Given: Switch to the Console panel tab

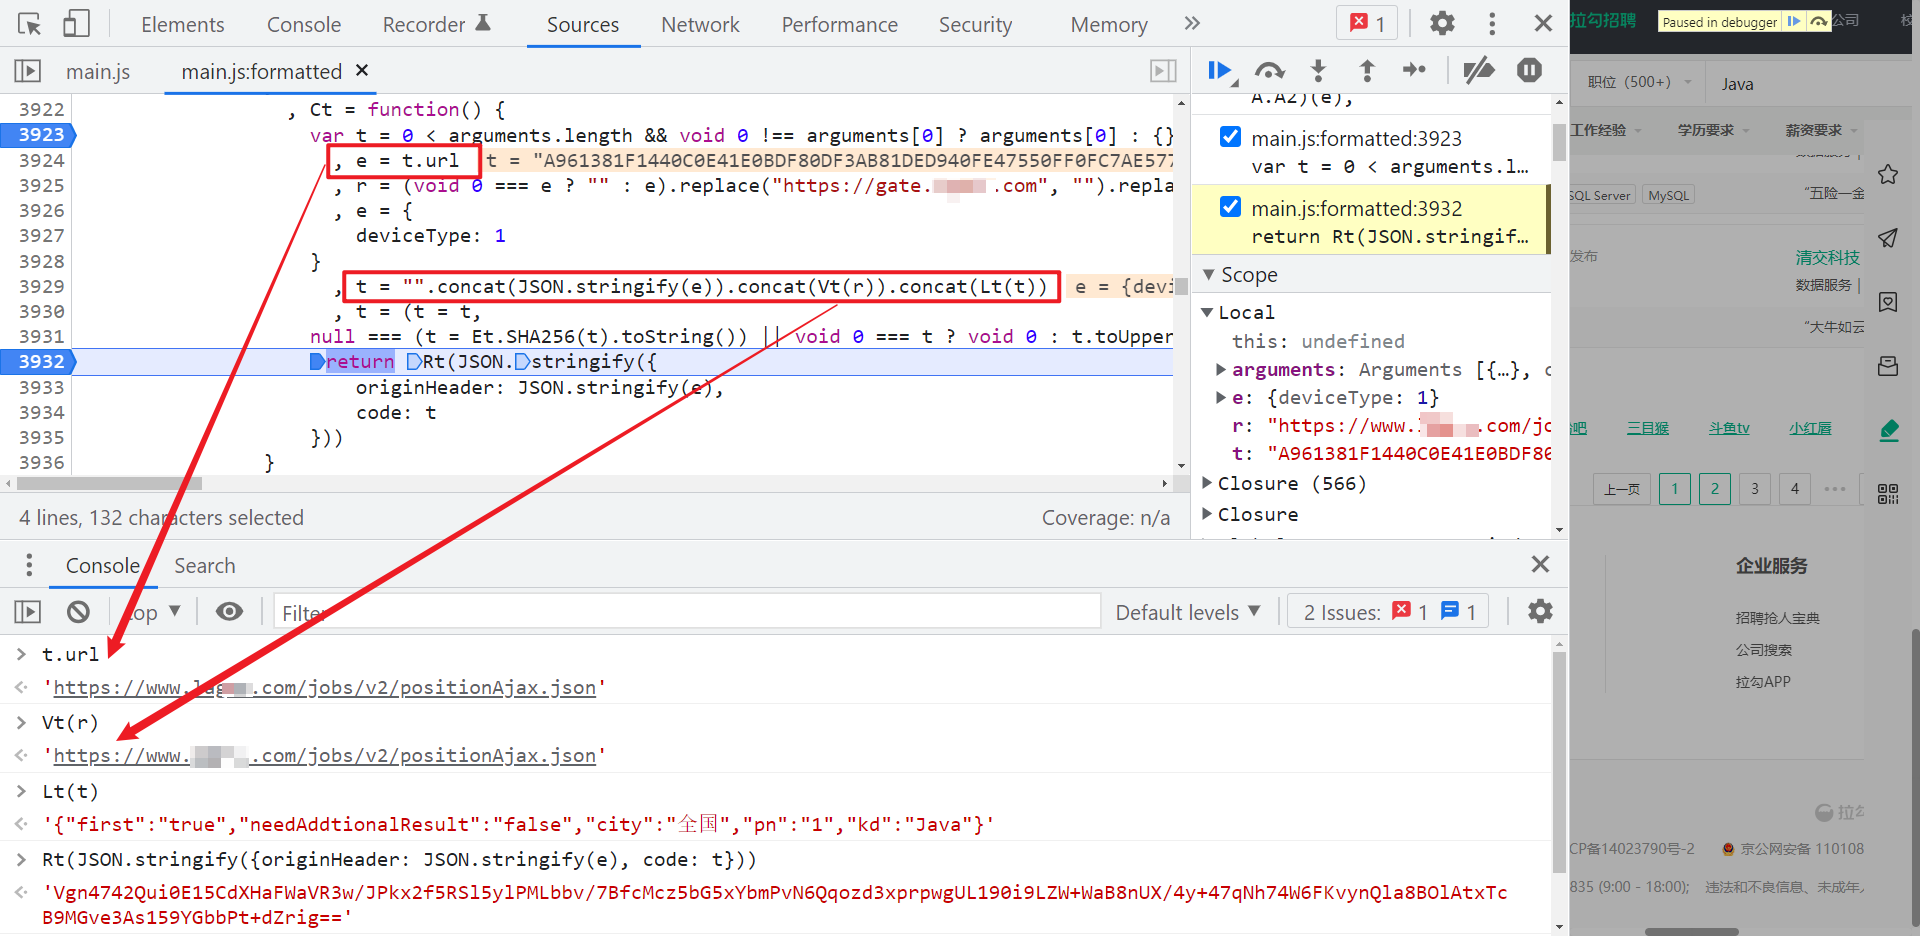Looking at the screenshot, I should coord(304,24).
